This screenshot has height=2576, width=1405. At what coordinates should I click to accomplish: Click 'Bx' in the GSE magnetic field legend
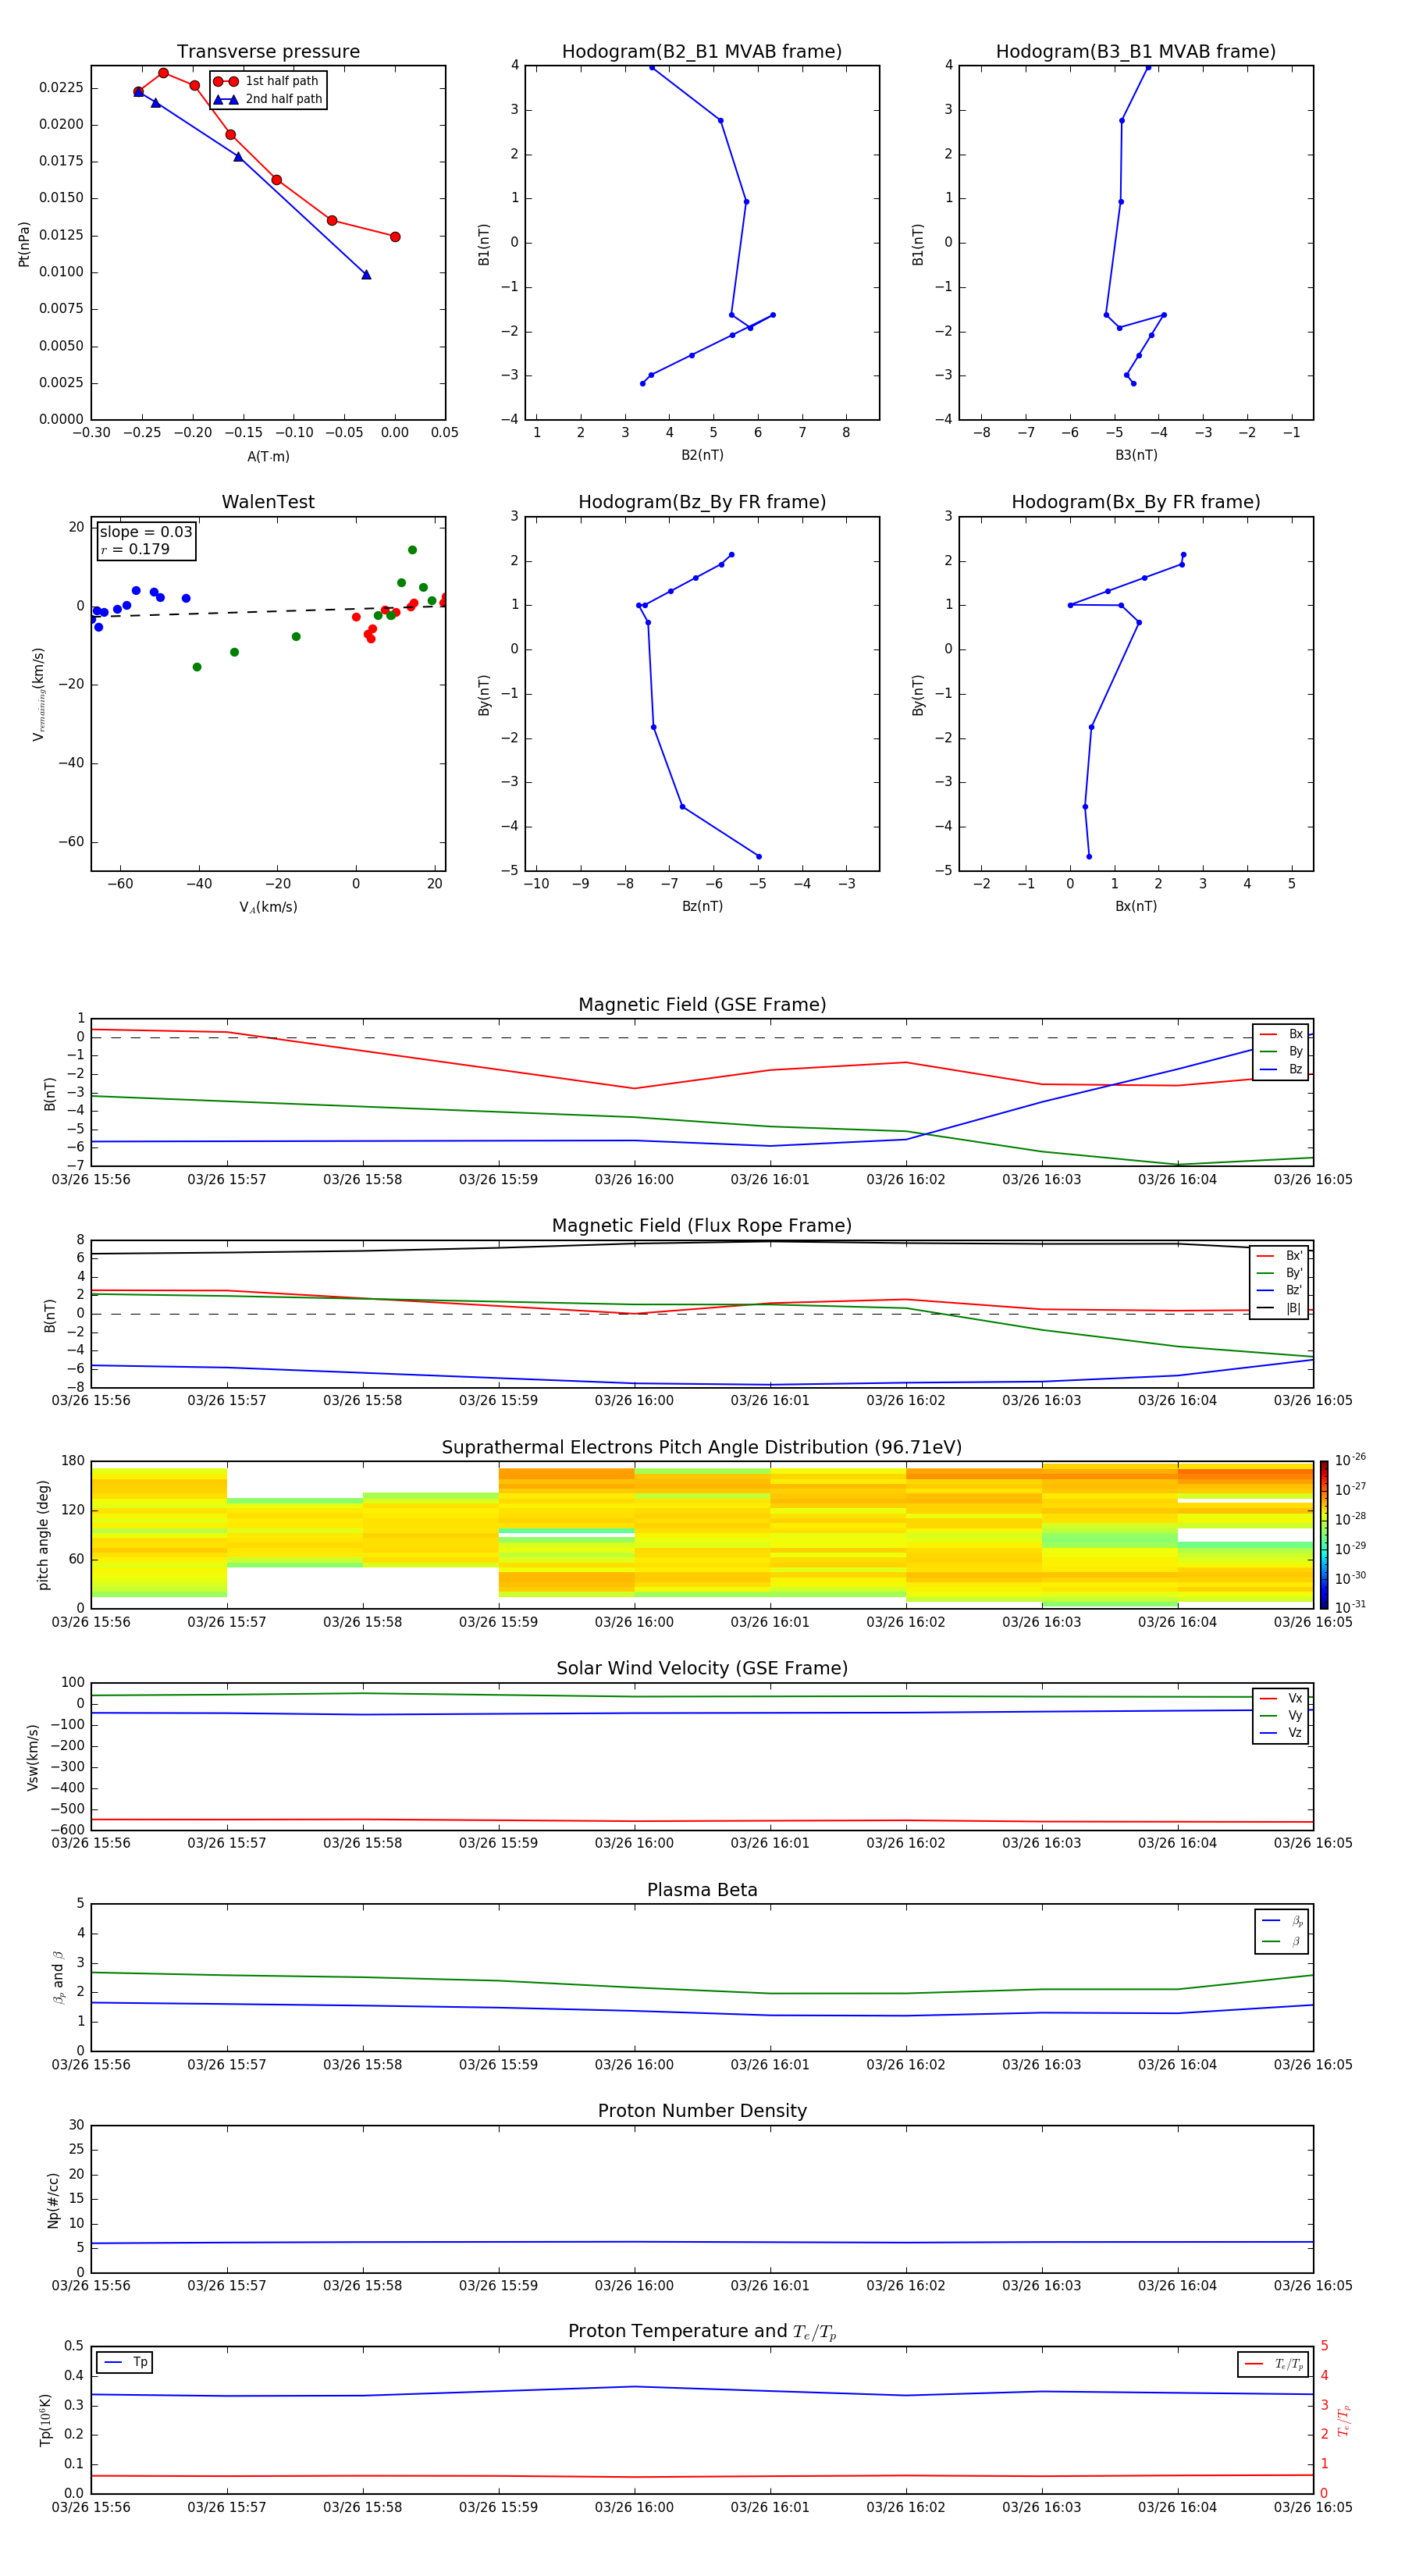point(1282,1034)
